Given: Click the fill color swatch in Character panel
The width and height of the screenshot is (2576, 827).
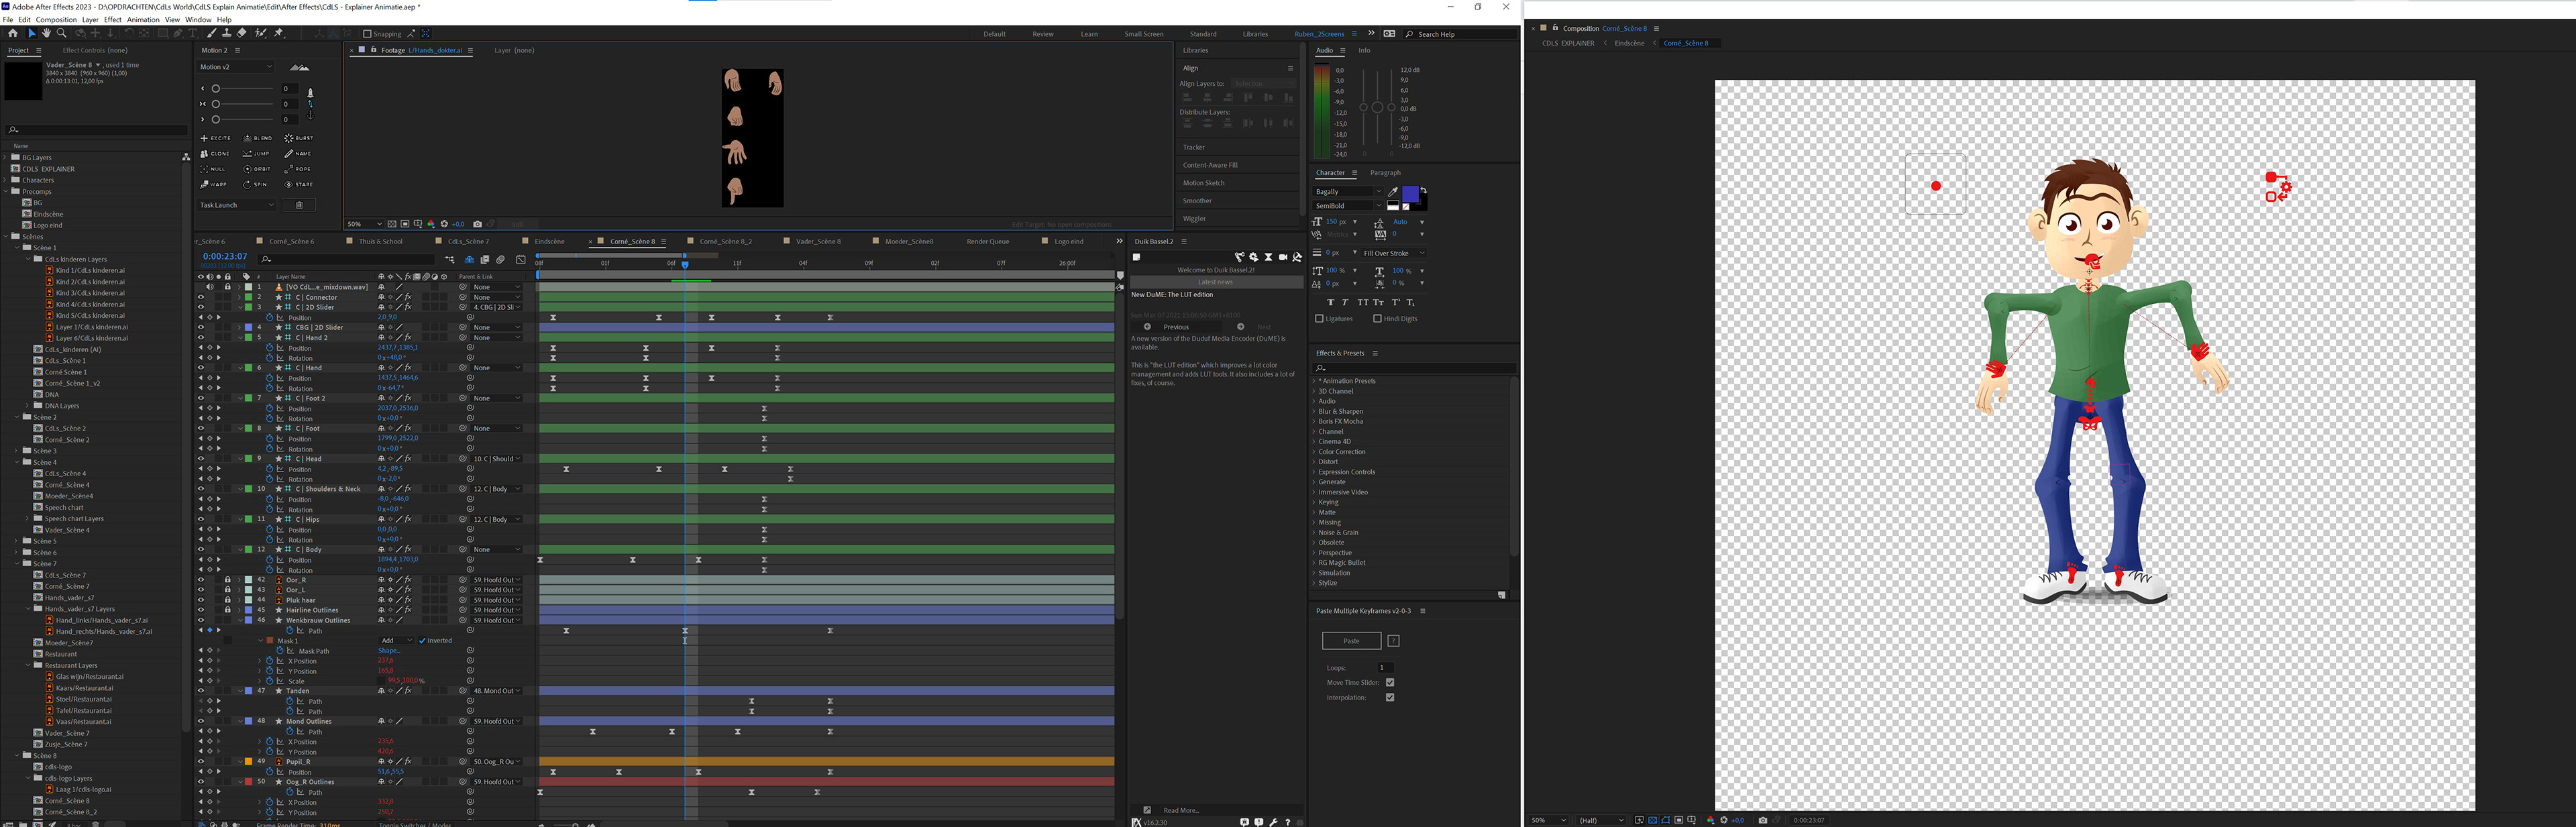Looking at the screenshot, I should 1411,194.
